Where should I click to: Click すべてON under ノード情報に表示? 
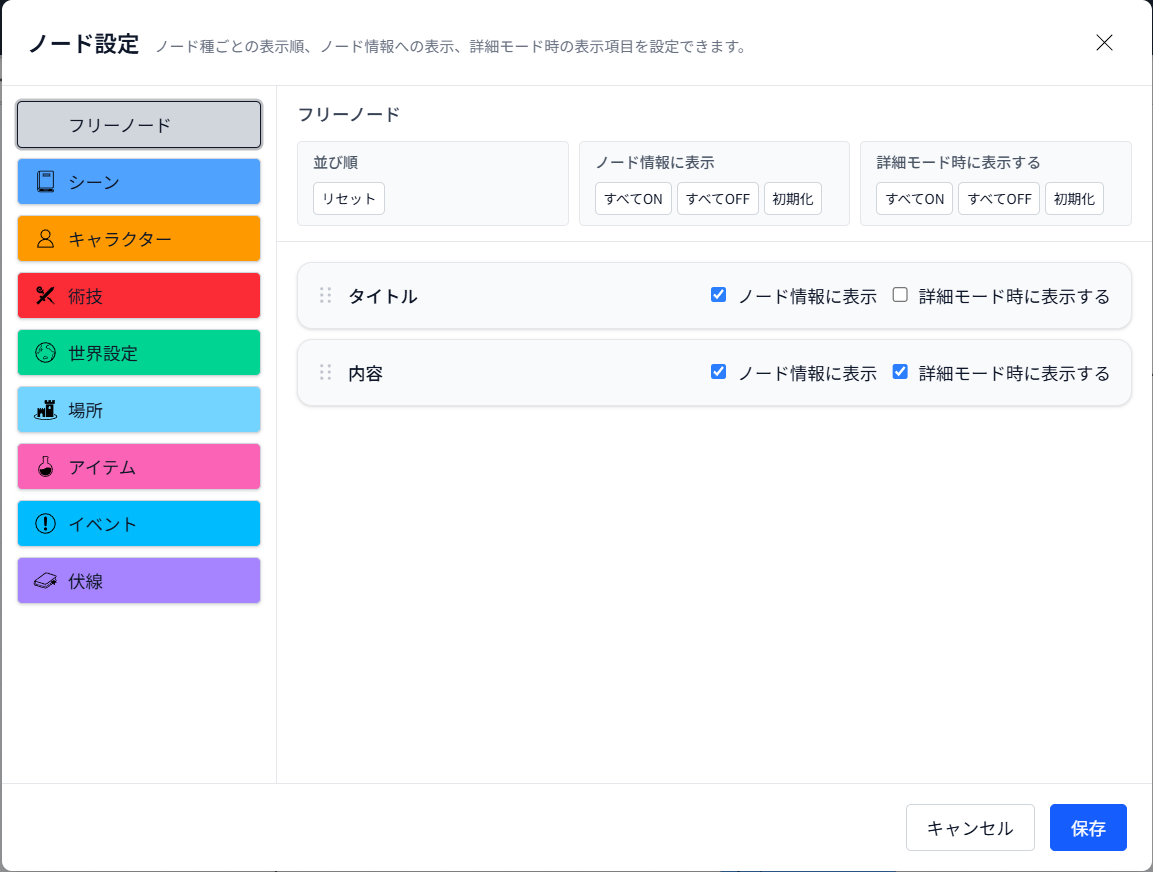[633, 199]
